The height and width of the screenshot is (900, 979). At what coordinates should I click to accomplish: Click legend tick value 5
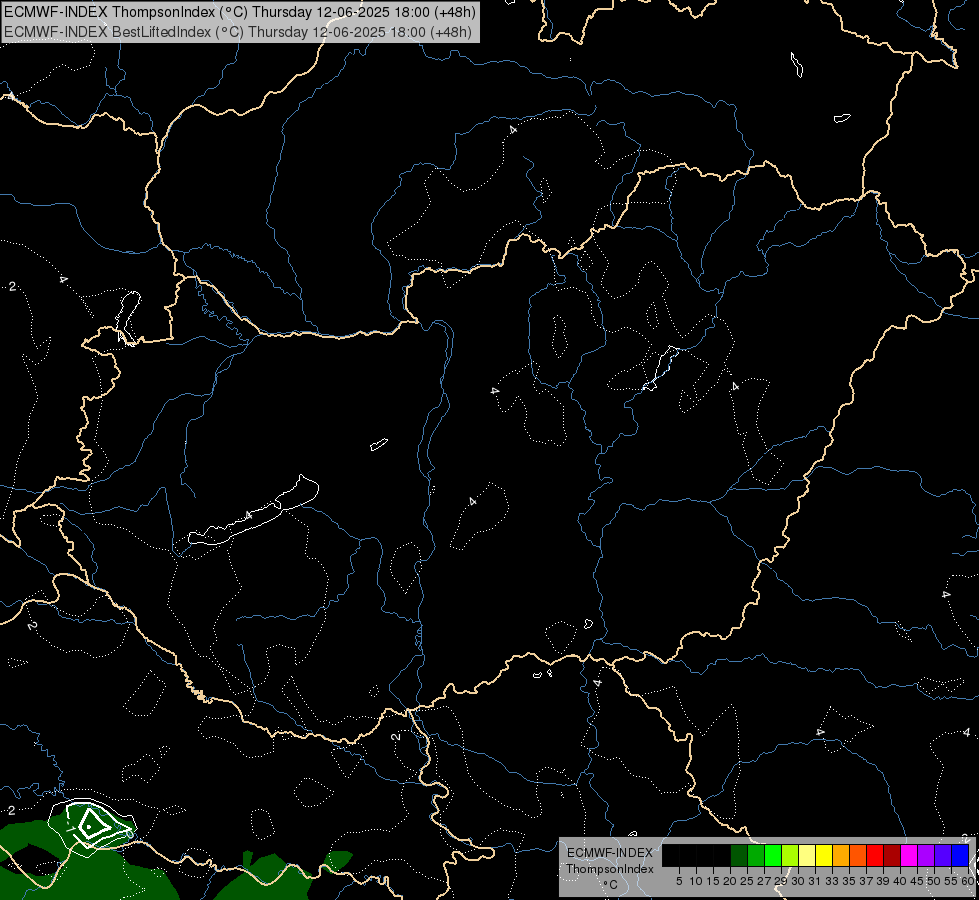click(x=679, y=881)
